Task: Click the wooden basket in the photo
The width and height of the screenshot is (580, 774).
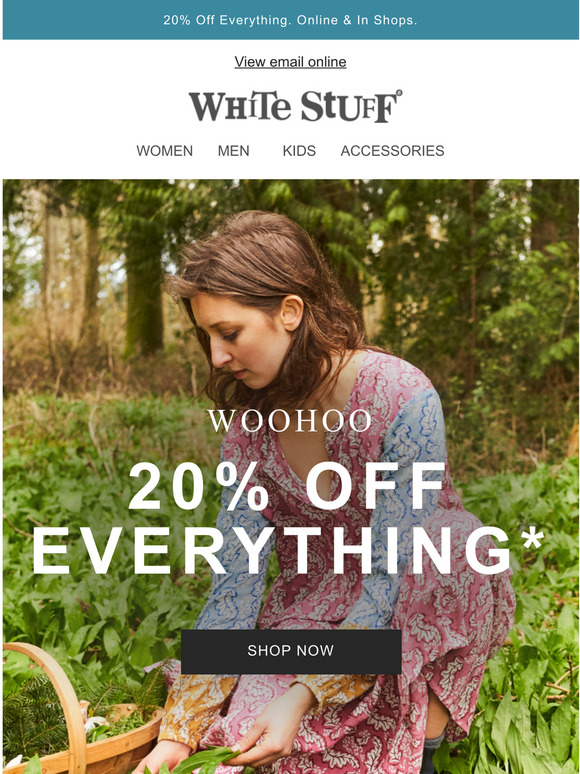Action: point(74,711)
